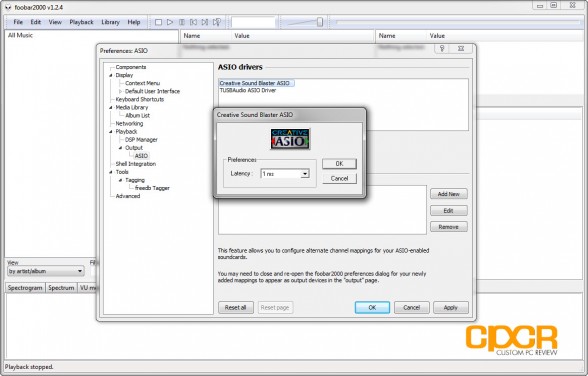Adjust the volume slider in the toolbar

coord(320,22)
